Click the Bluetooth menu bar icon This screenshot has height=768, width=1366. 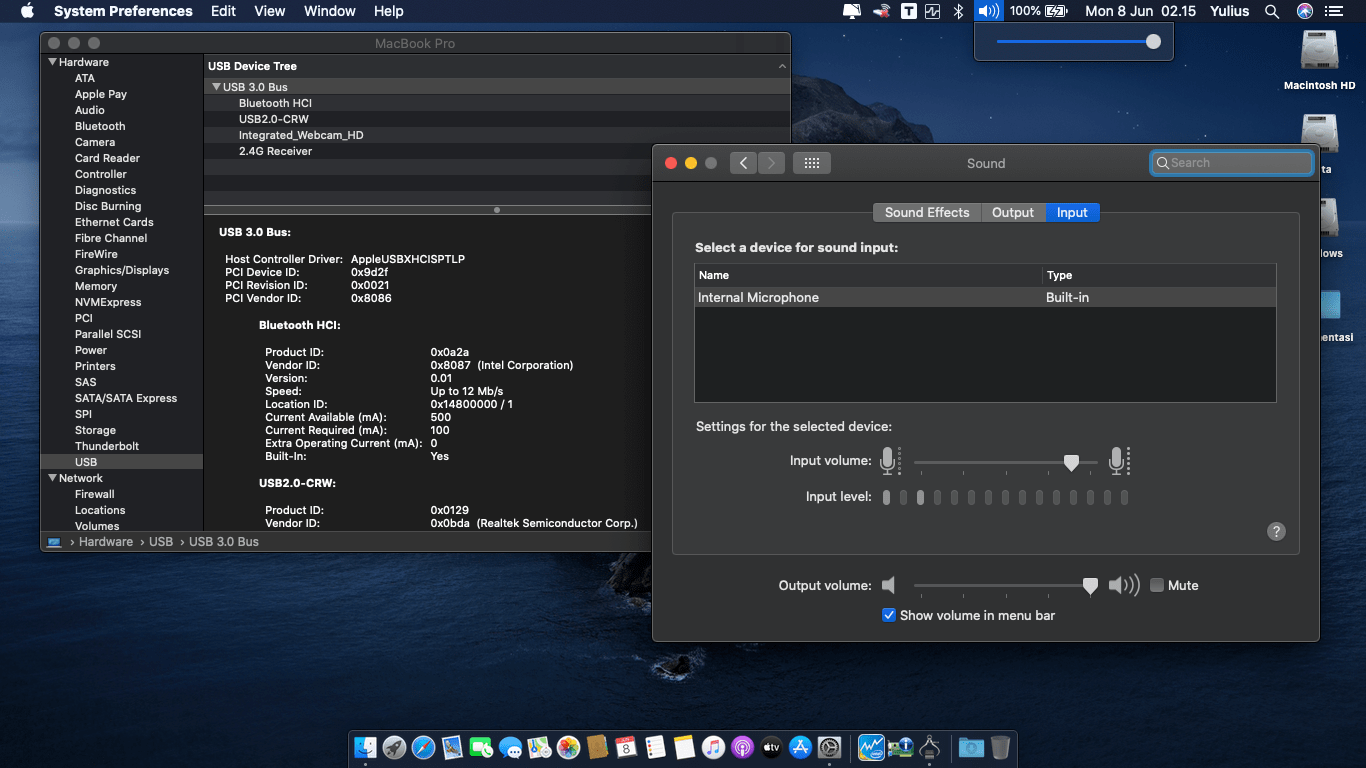(x=958, y=11)
